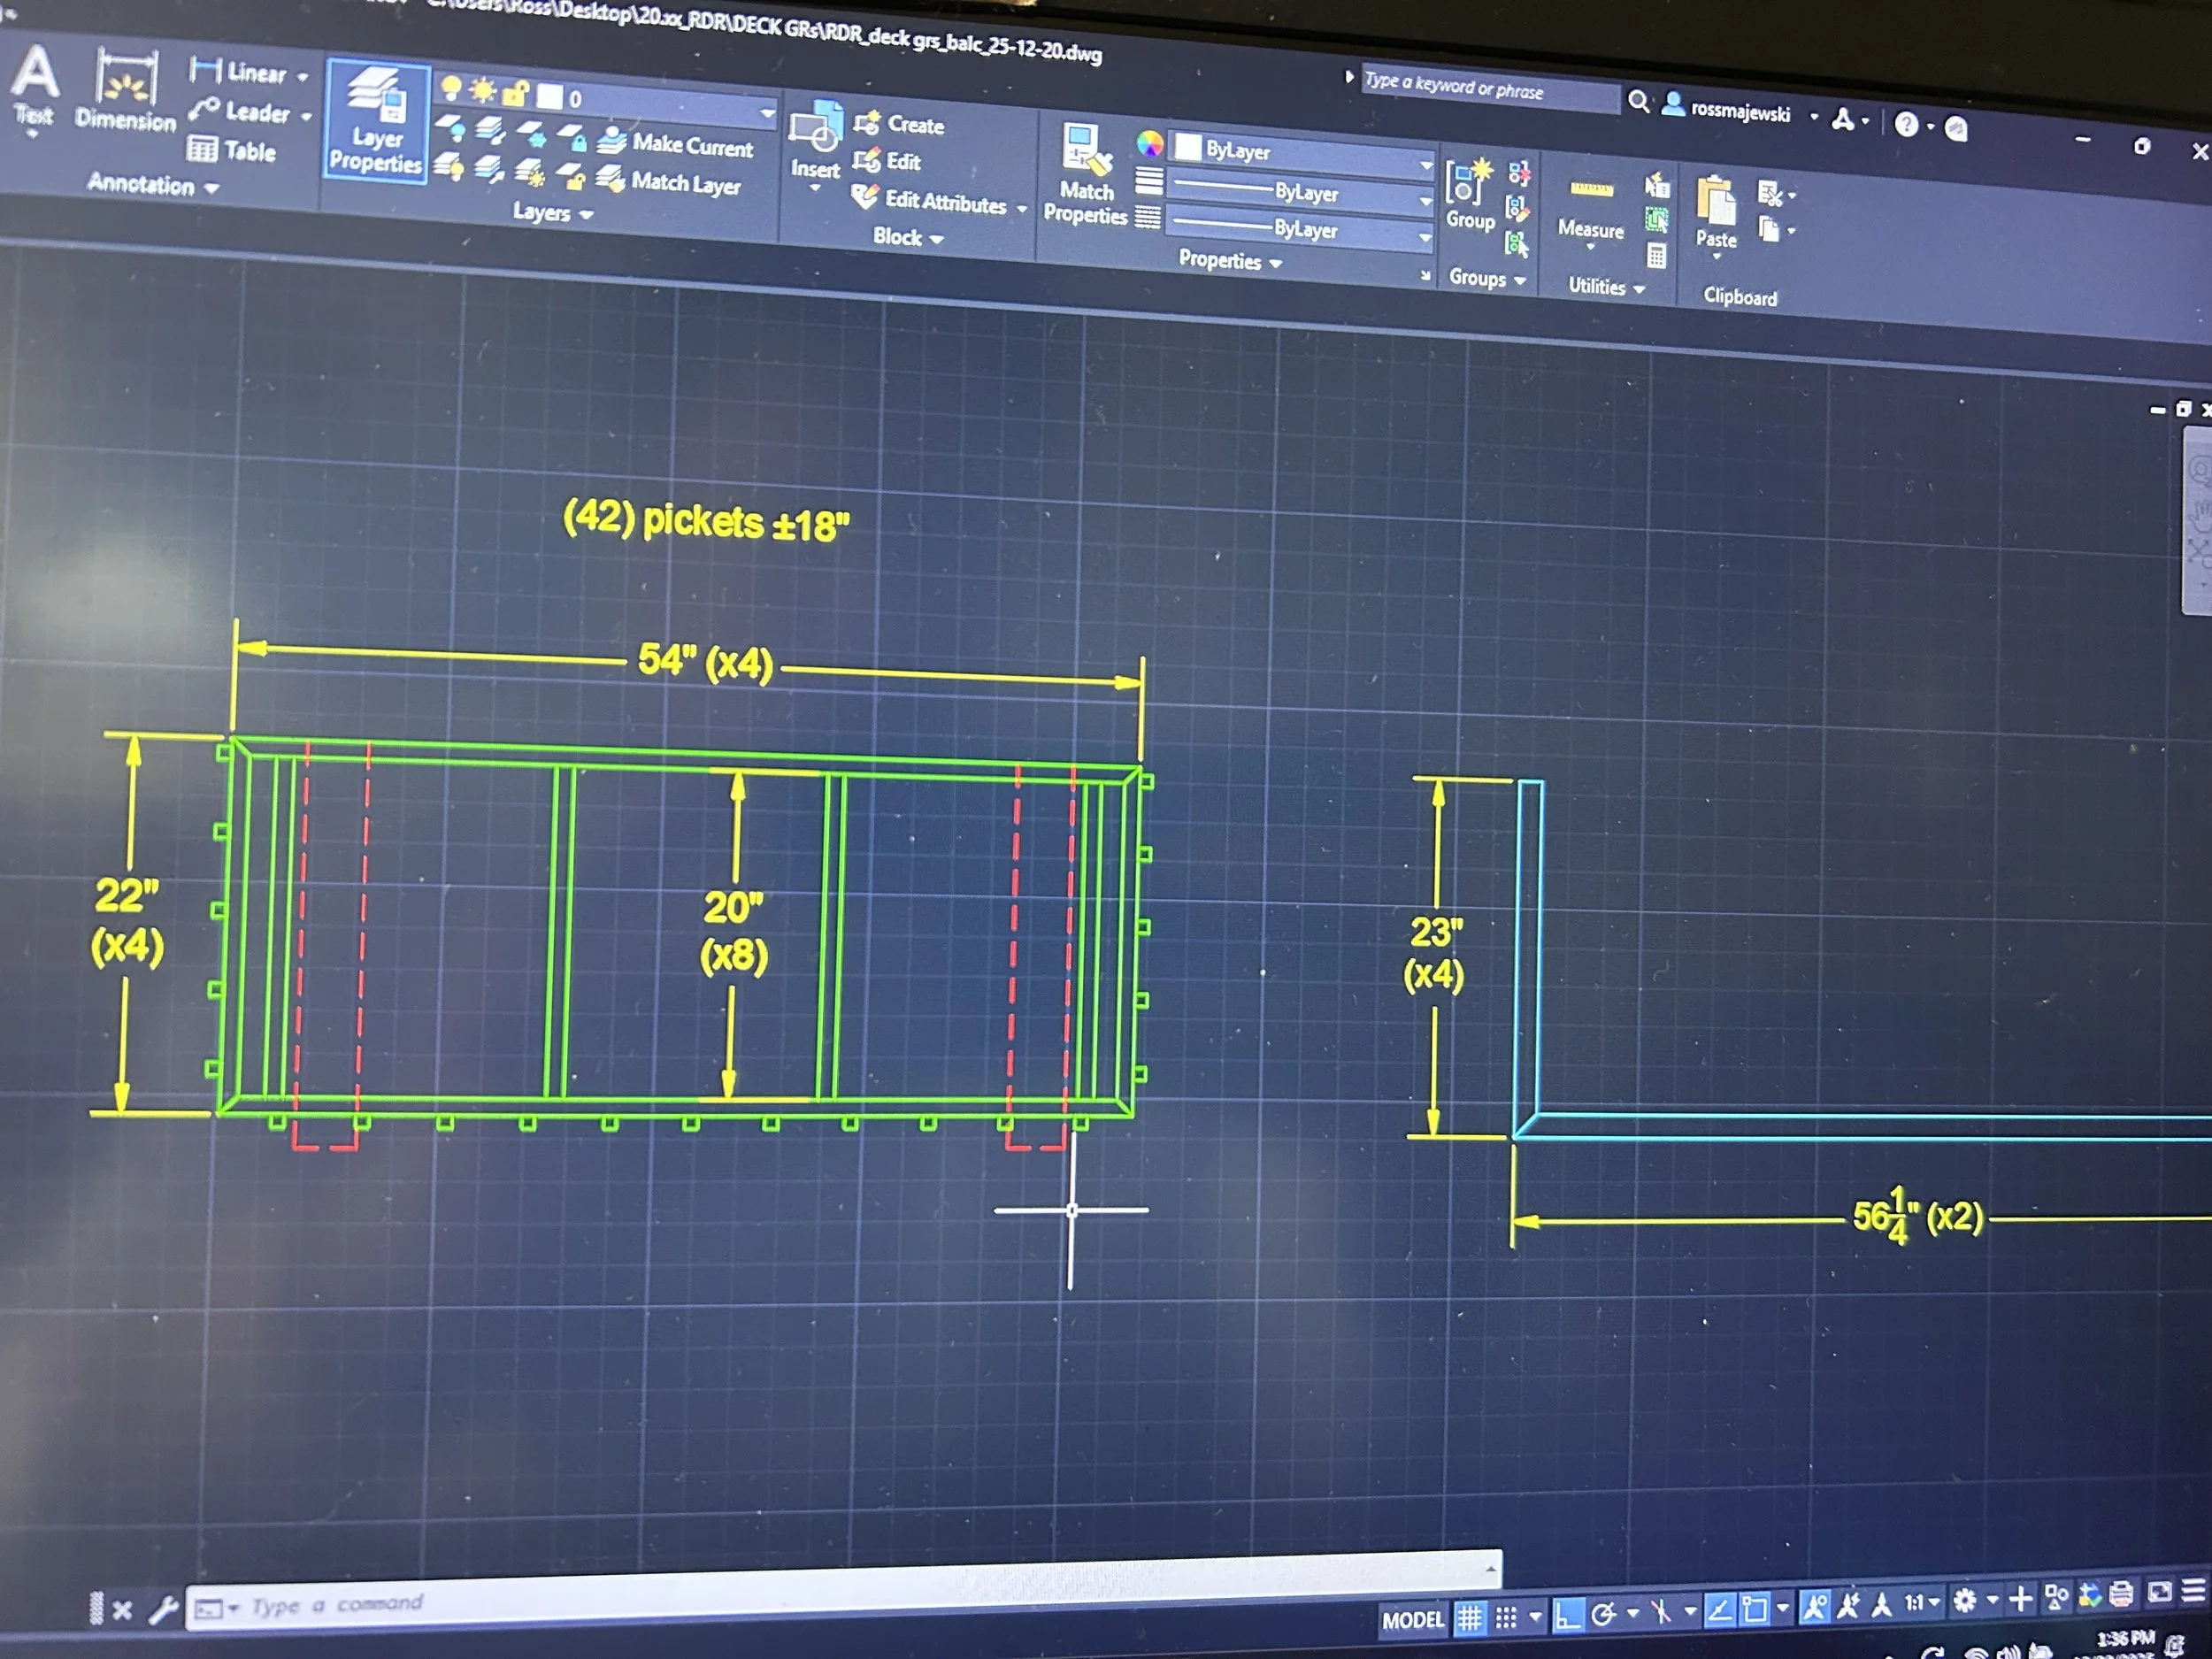
Task: Click Edit block
Action: 886,160
